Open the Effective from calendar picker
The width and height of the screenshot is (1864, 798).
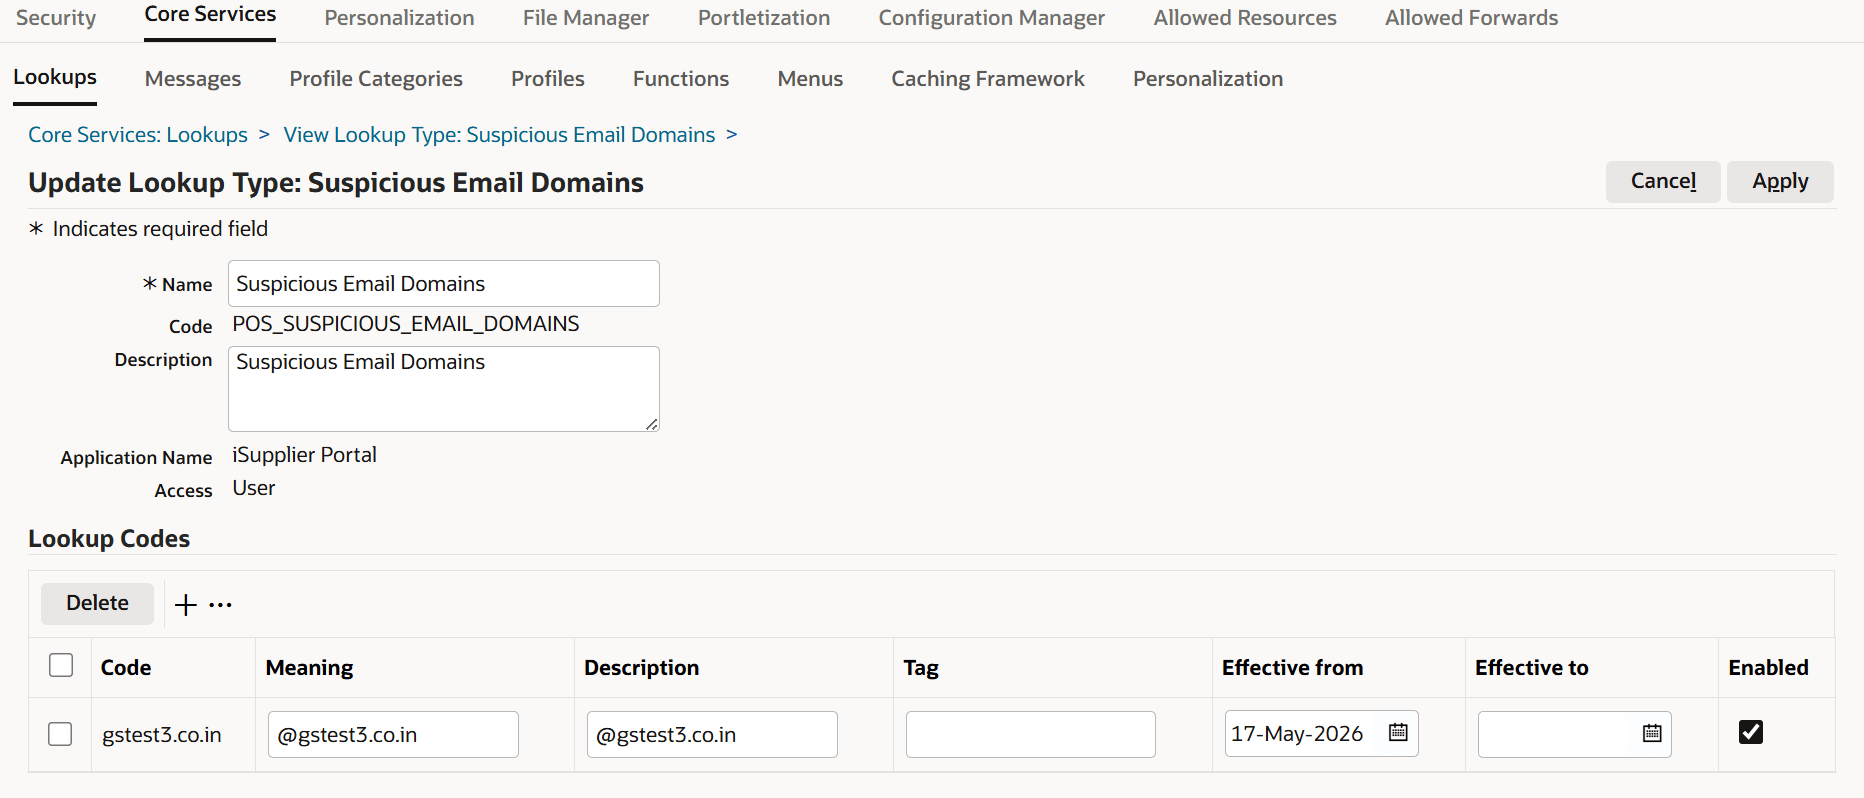(x=1398, y=732)
